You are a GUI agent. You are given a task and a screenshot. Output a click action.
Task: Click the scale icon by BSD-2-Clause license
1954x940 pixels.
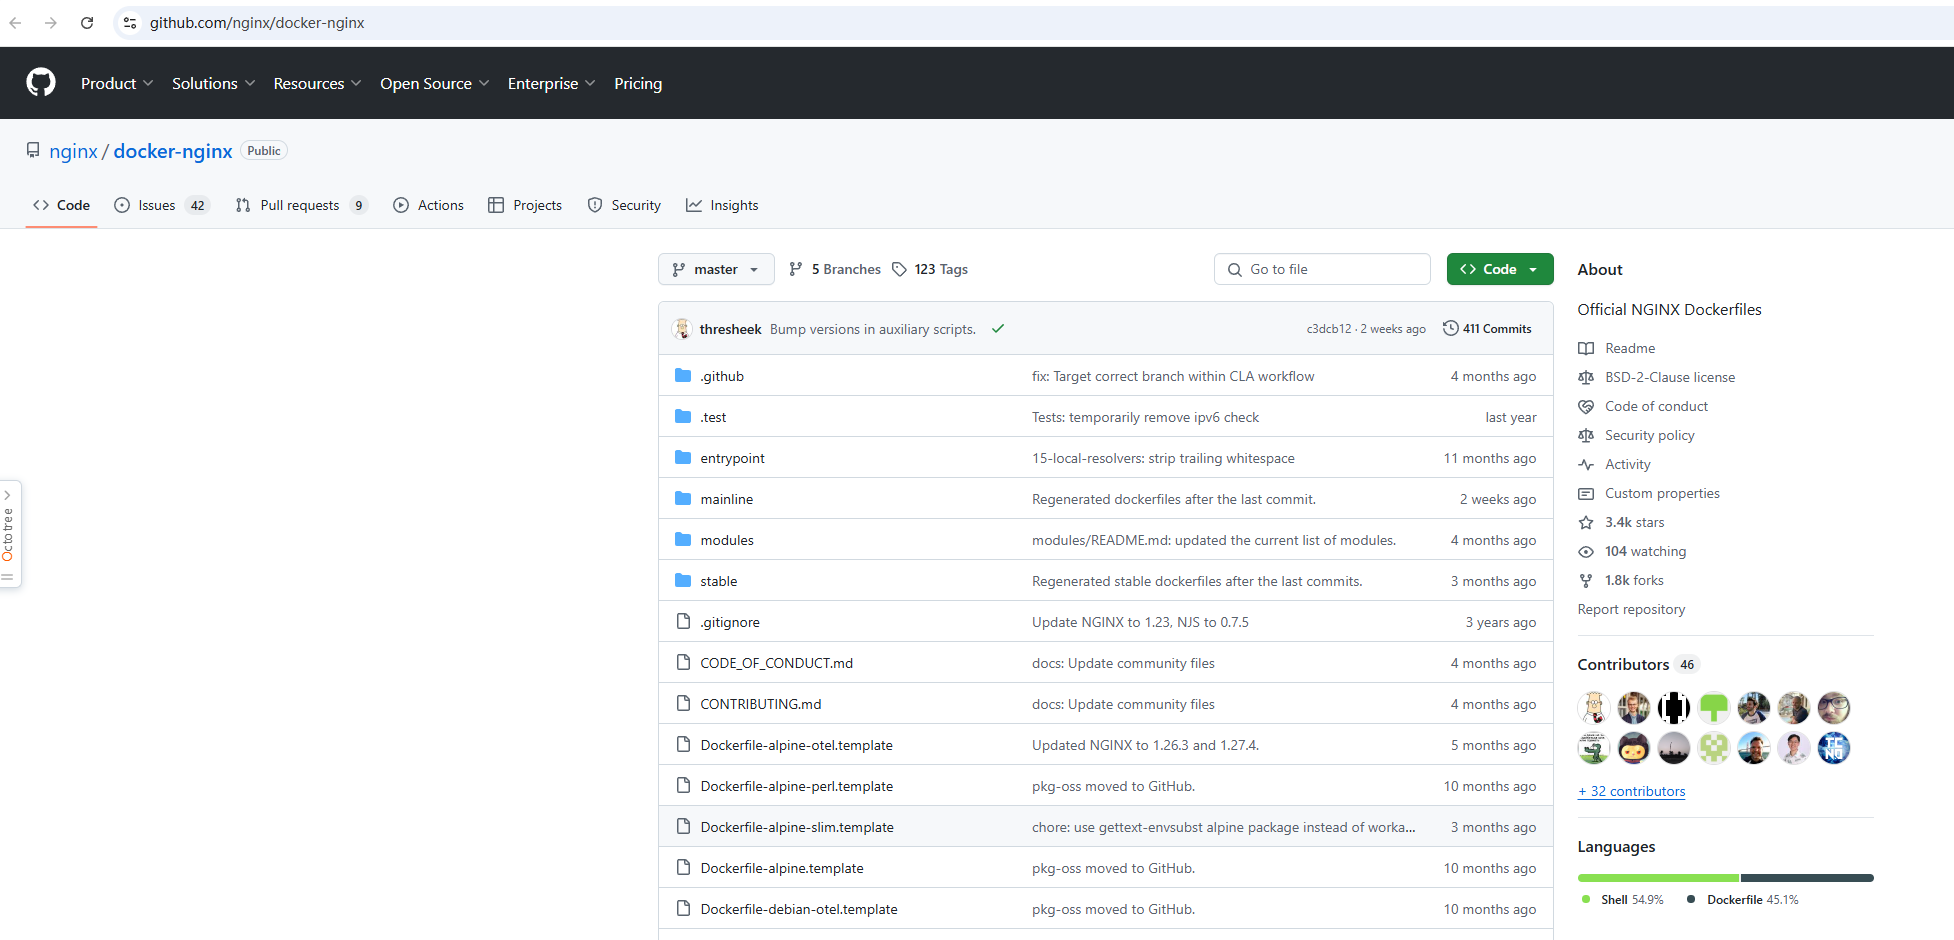point(1586,377)
